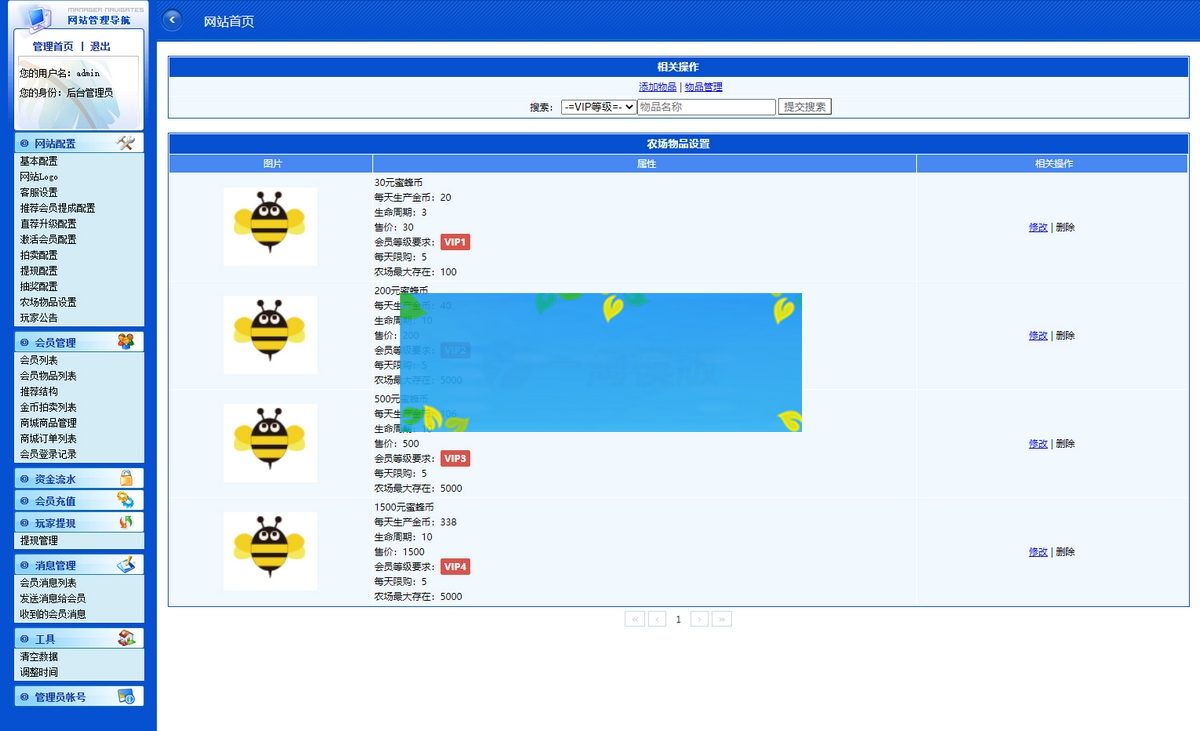Click the 添加物品 link

657,87
